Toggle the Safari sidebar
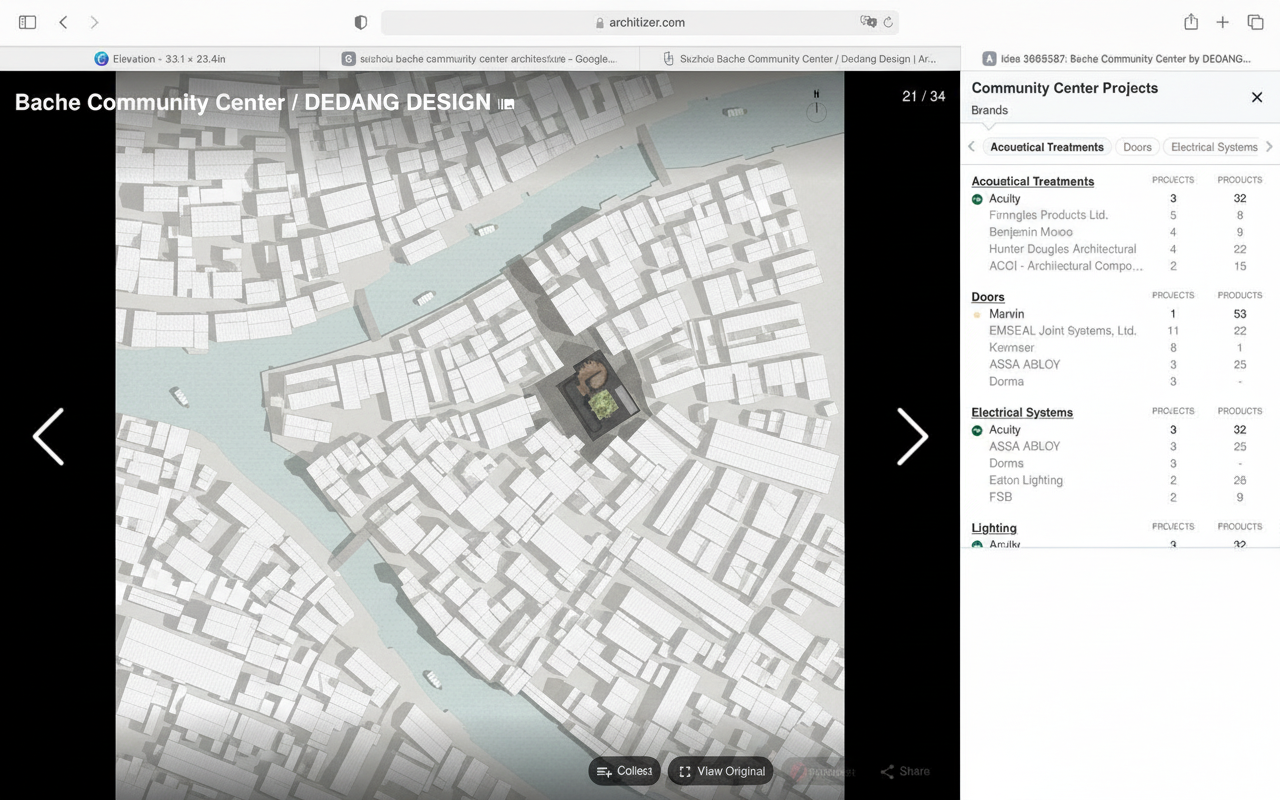This screenshot has height=800, width=1280. 27,22
